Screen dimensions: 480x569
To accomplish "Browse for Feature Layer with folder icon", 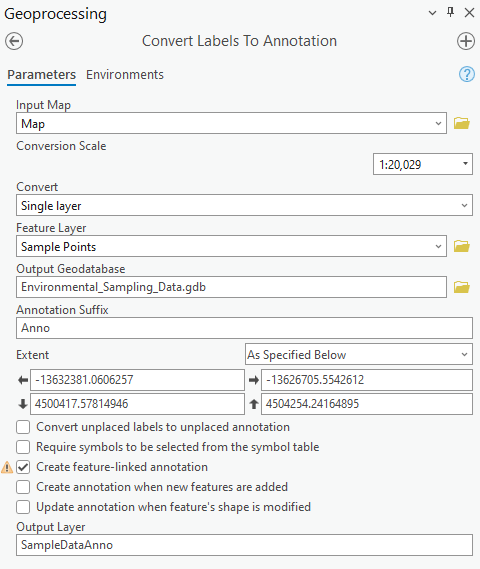I will [461, 246].
